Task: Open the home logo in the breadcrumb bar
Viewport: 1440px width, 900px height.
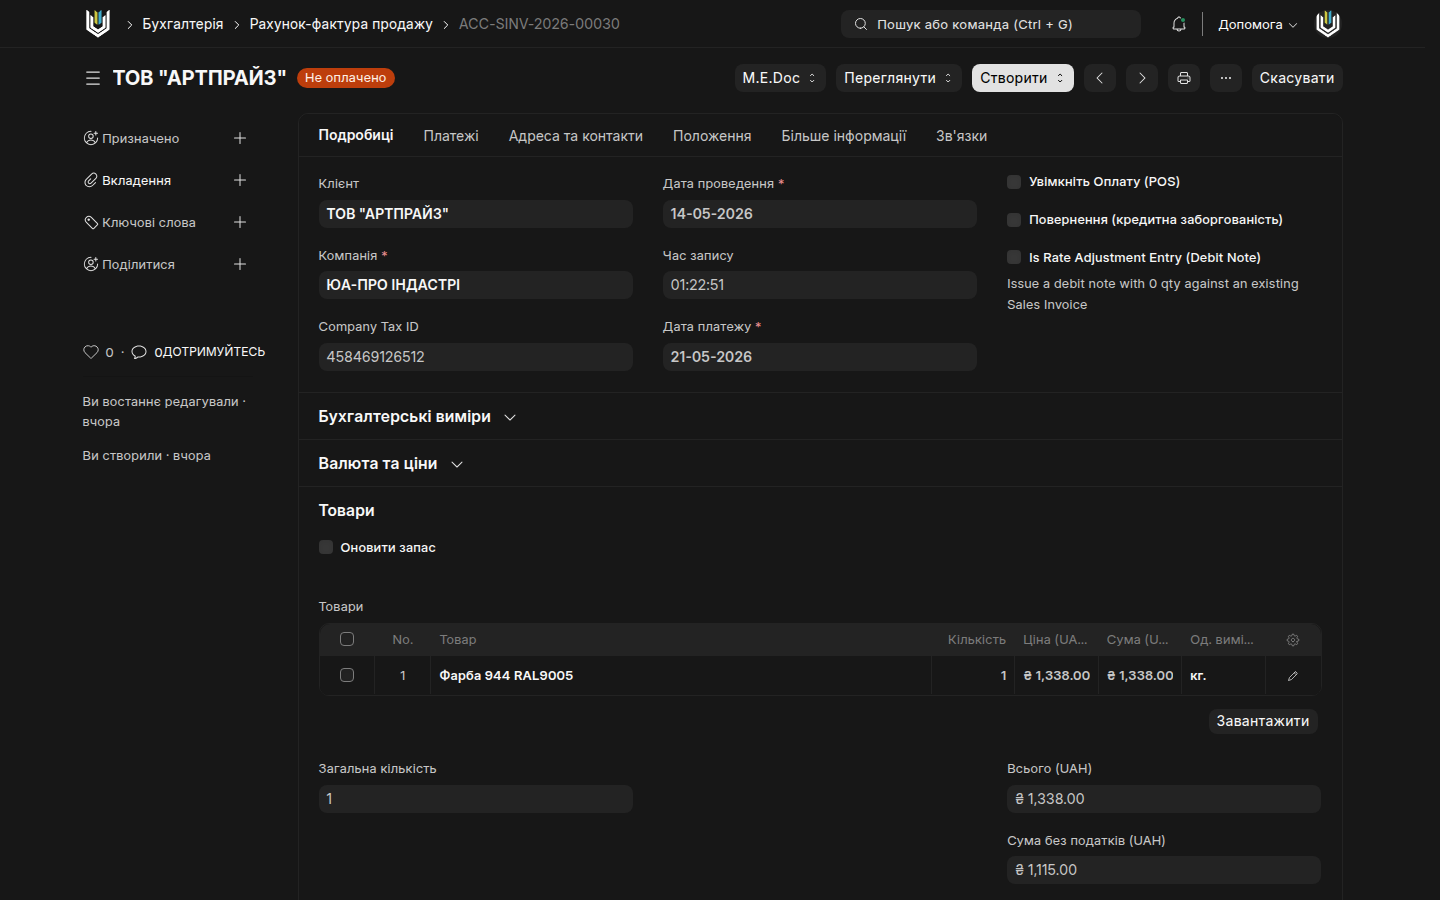Action: pos(98,24)
